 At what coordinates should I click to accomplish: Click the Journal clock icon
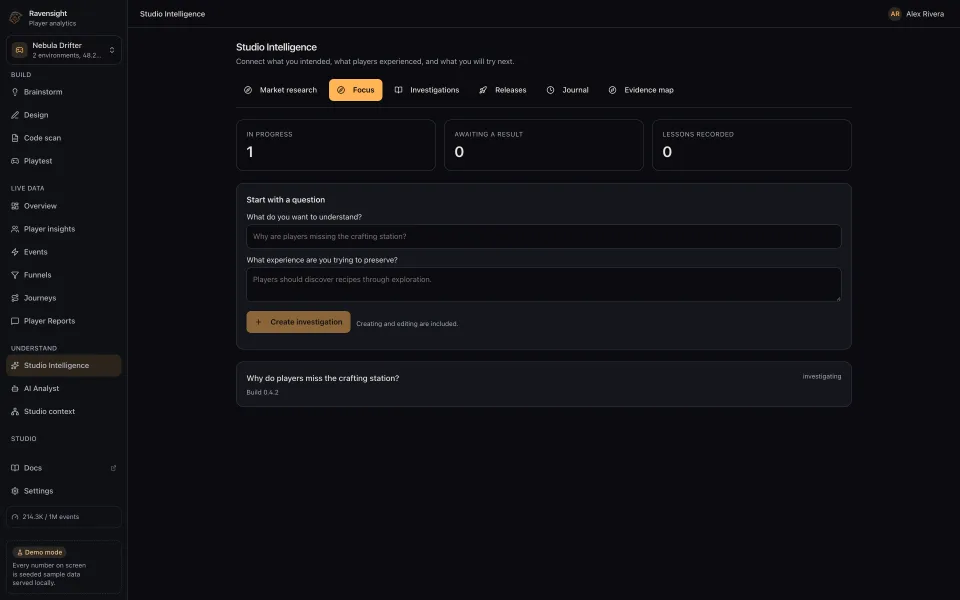550,90
